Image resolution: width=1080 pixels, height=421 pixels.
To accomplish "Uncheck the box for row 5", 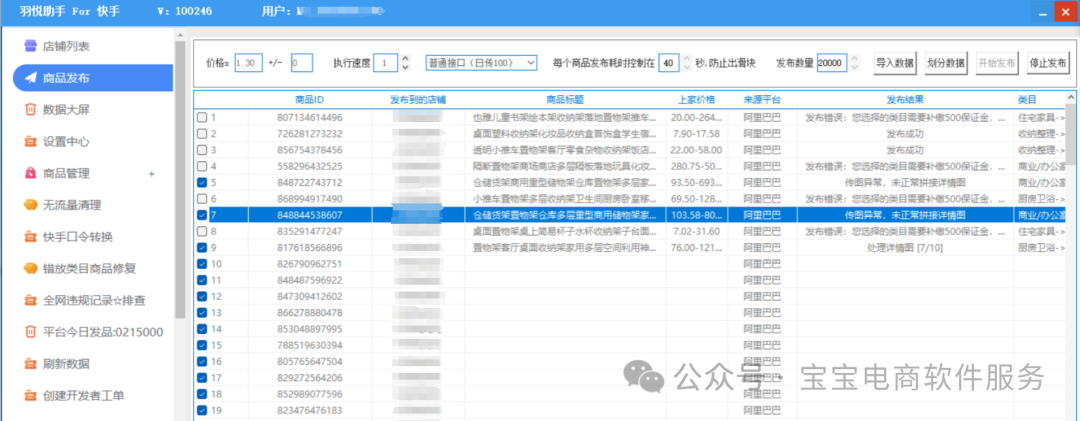I will tap(202, 183).
